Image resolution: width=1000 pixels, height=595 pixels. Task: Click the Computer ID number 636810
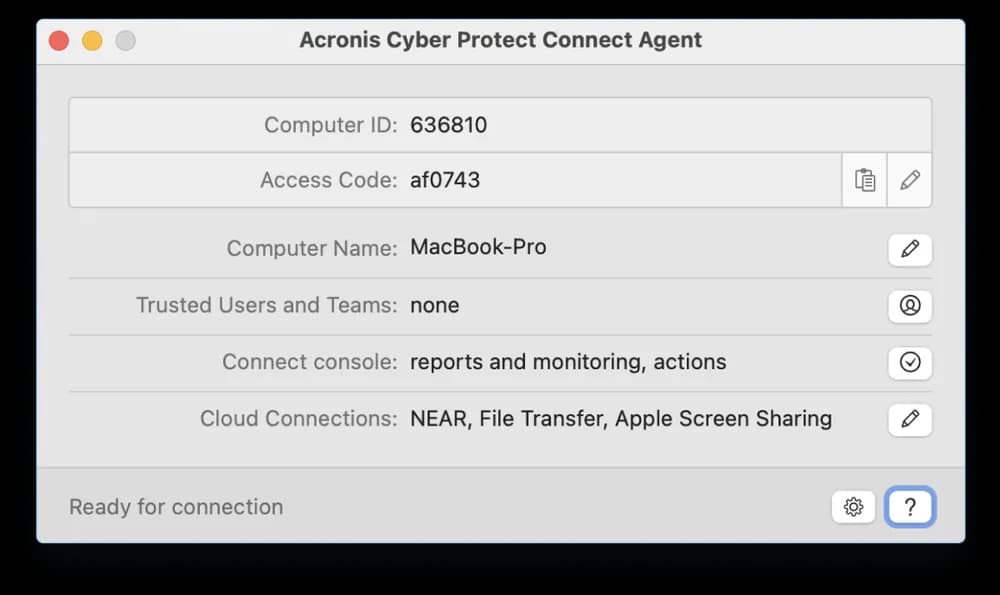coord(449,125)
